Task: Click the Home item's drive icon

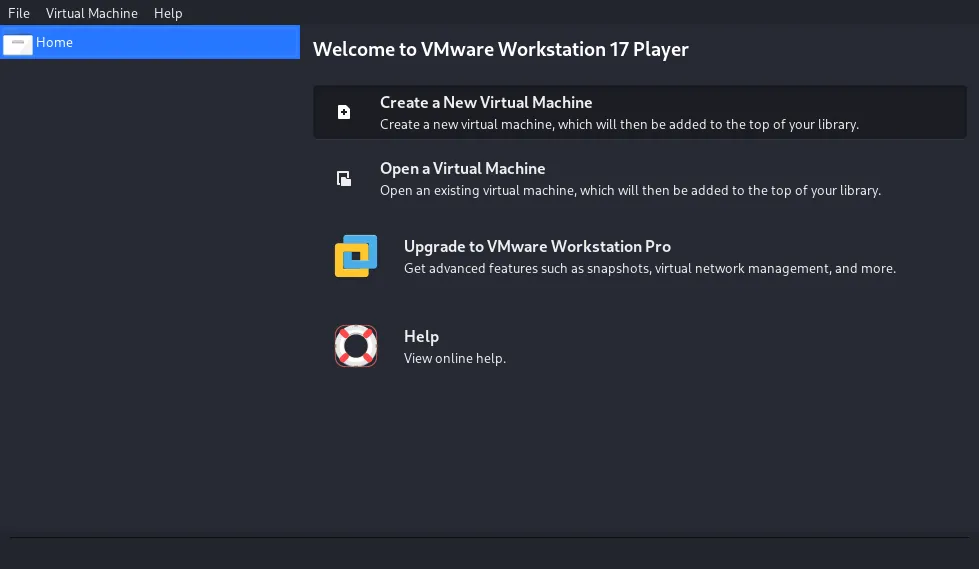Action: click(17, 44)
